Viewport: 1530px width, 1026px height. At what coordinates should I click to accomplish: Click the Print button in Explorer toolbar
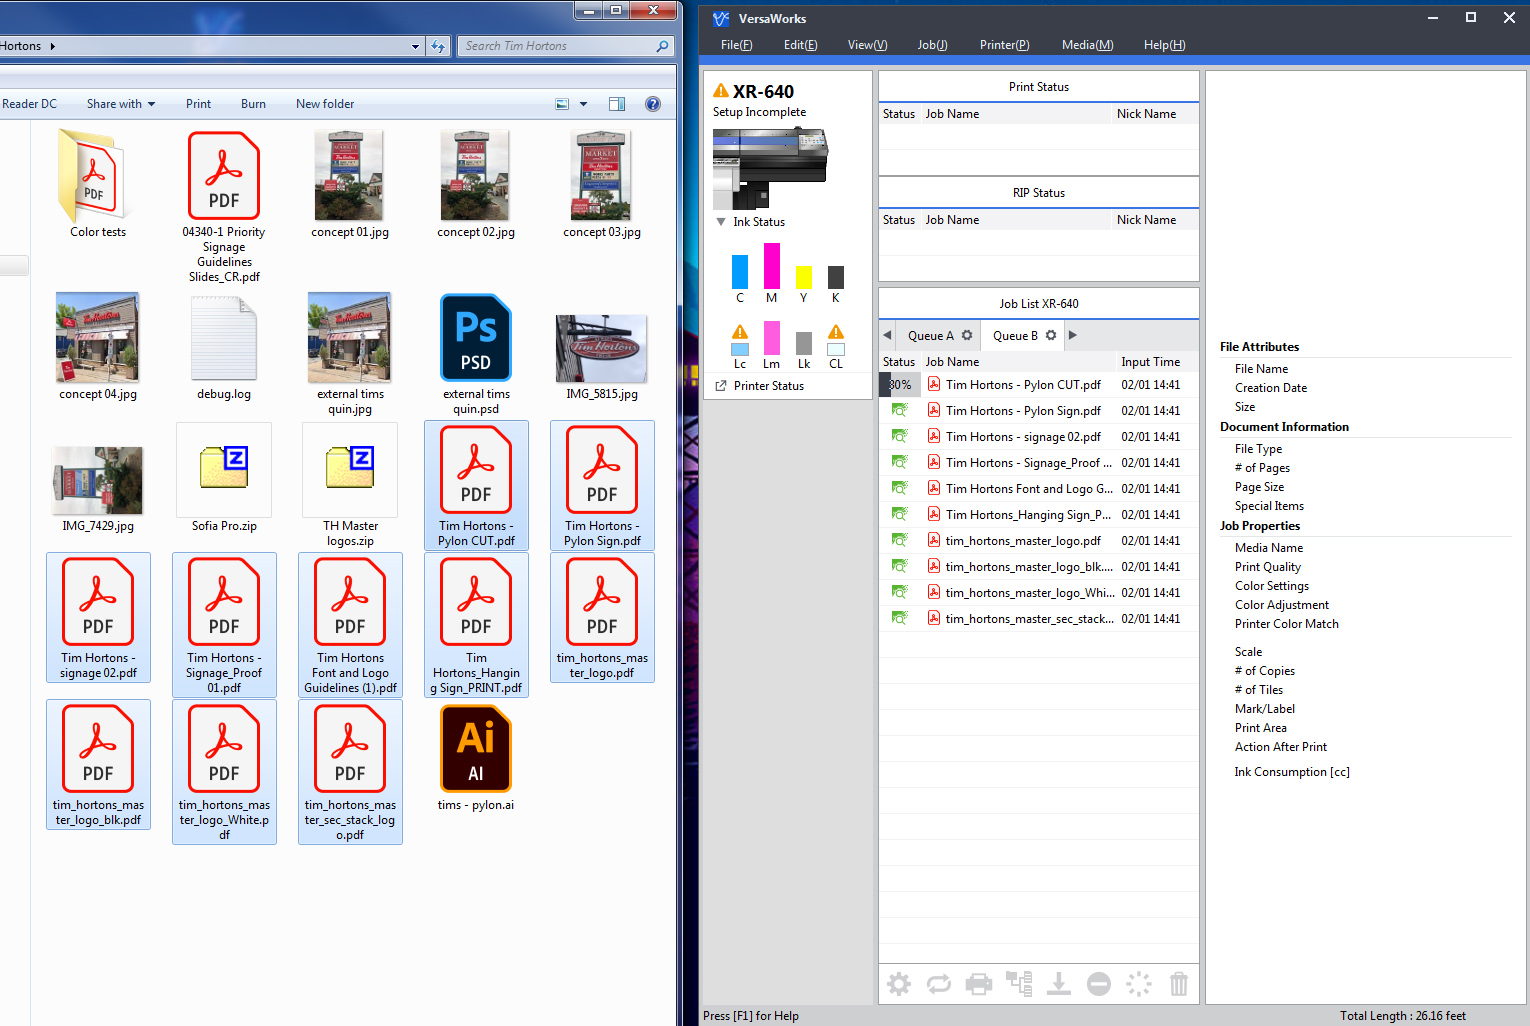click(x=198, y=104)
